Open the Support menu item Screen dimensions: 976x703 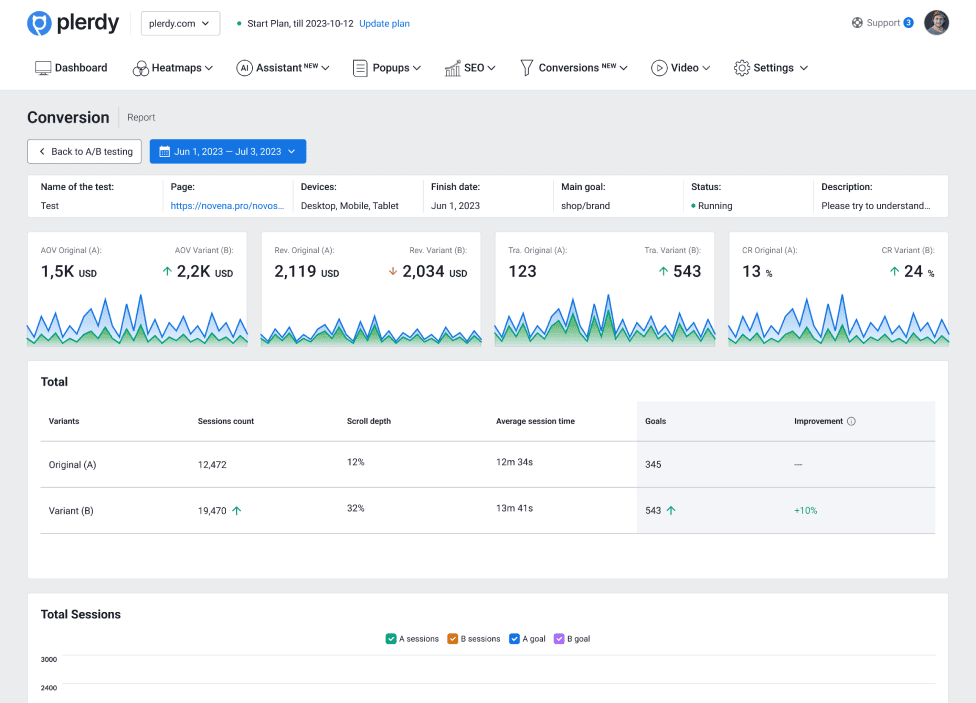click(x=881, y=23)
